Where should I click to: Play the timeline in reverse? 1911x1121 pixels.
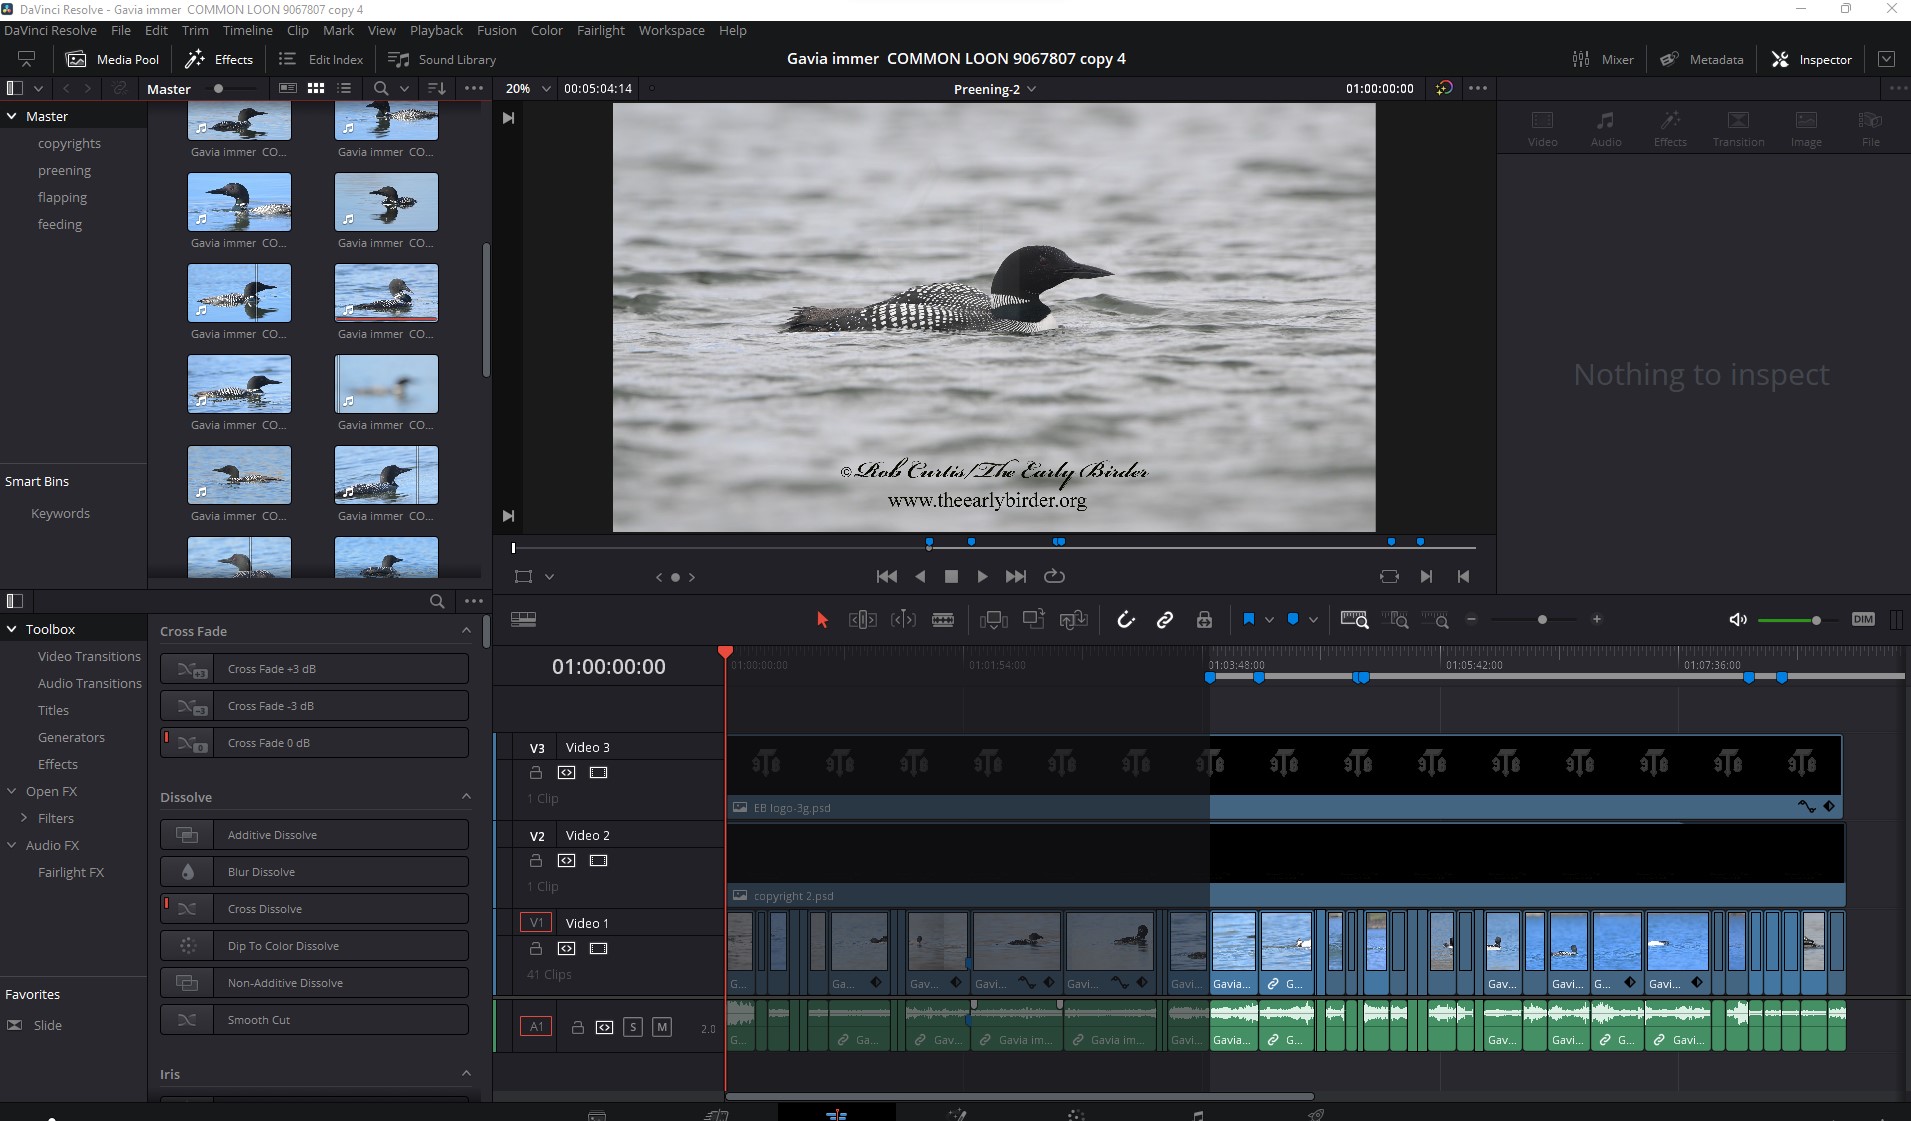tap(920, 576)
